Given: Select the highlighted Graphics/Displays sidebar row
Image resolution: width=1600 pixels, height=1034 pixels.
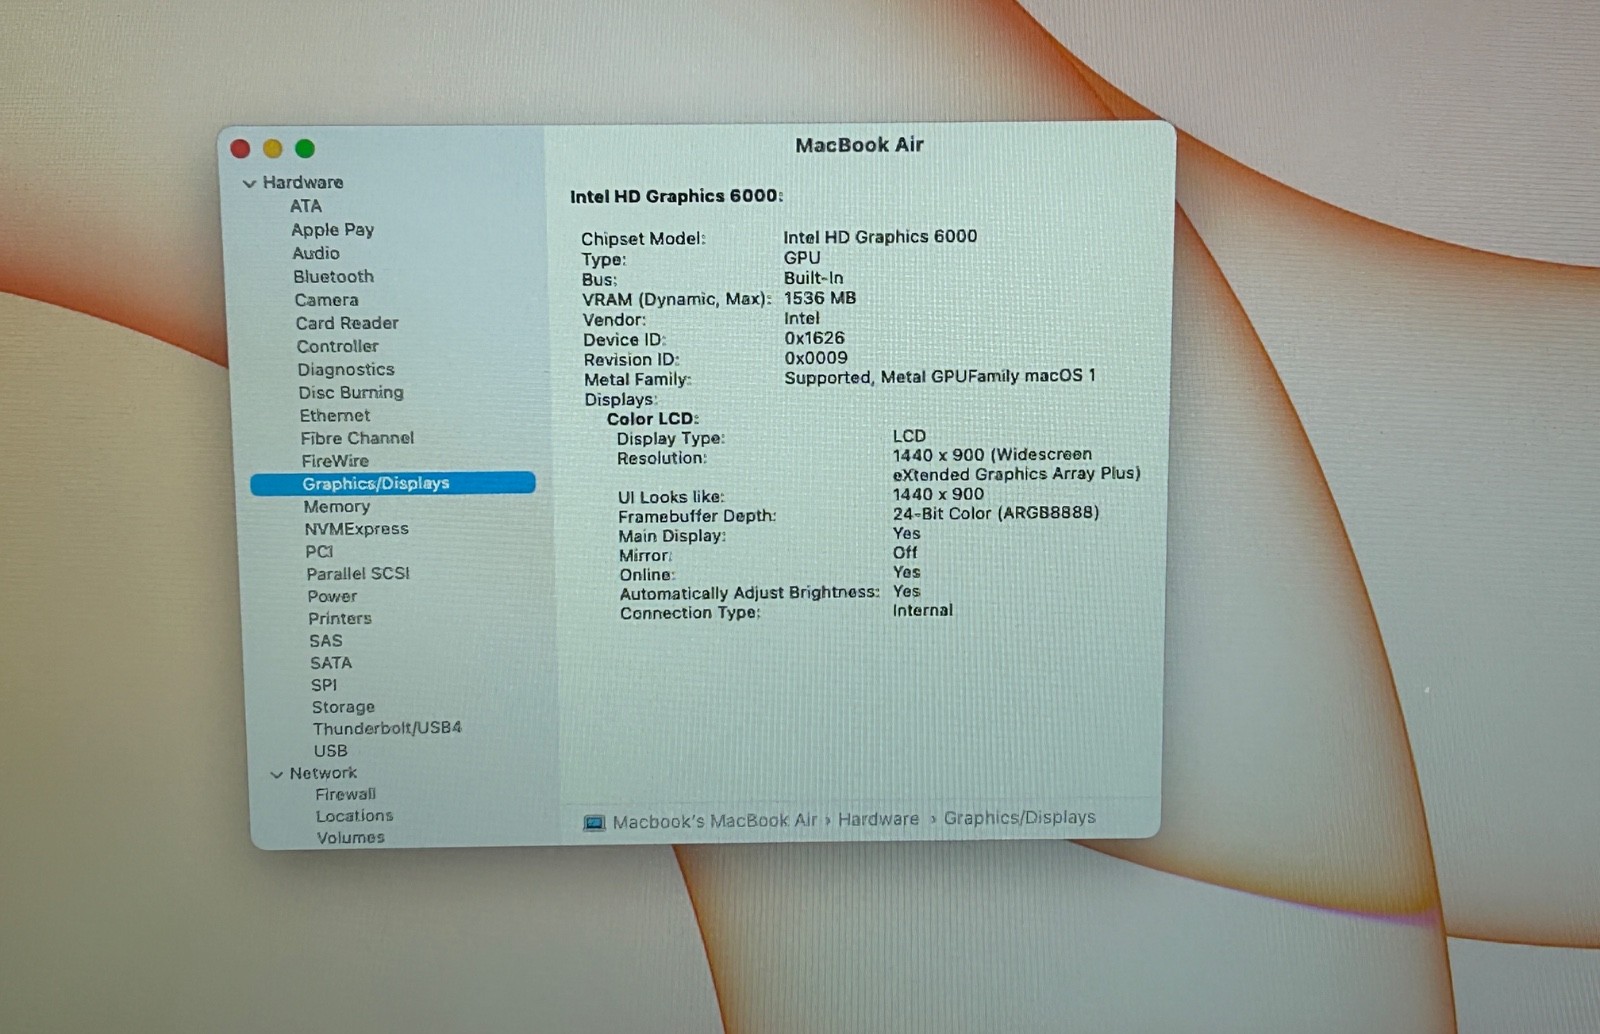Looking at the screenshot, I should click(393, 484).
